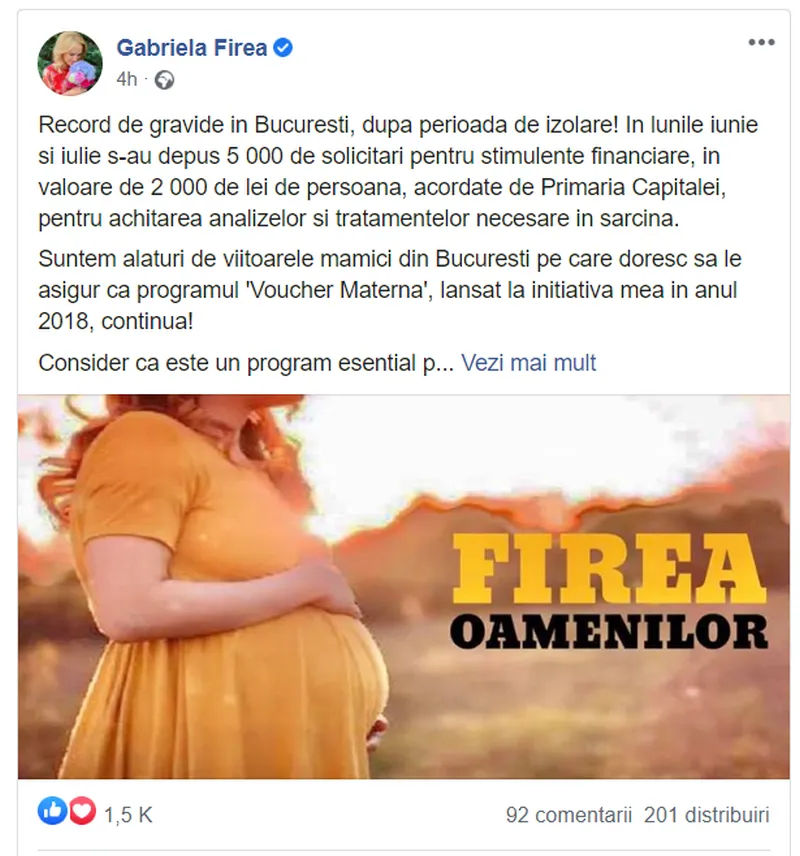Click the red heart Love reaction icon

82,810
